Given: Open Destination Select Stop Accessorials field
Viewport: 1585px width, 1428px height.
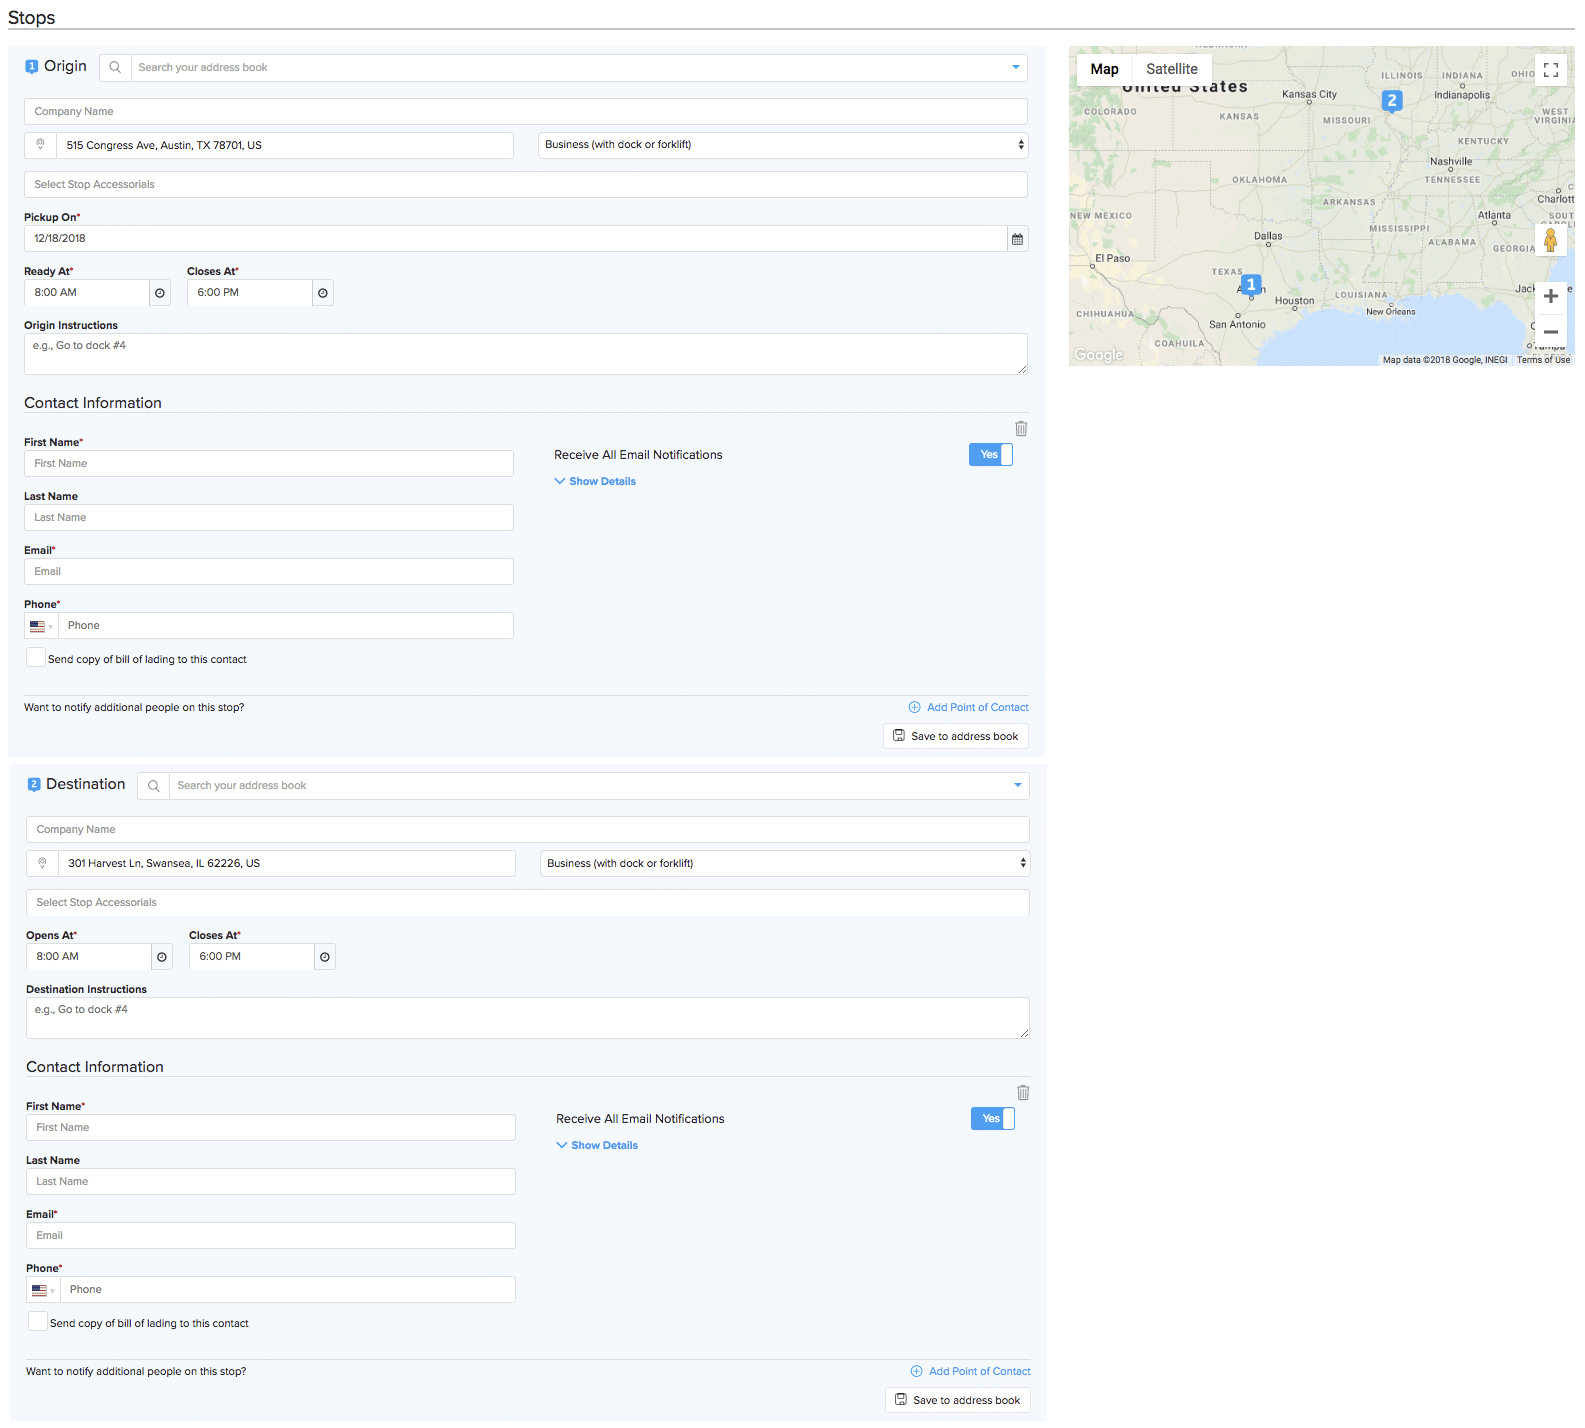Looking at the screenshot, I should point(528,903).
